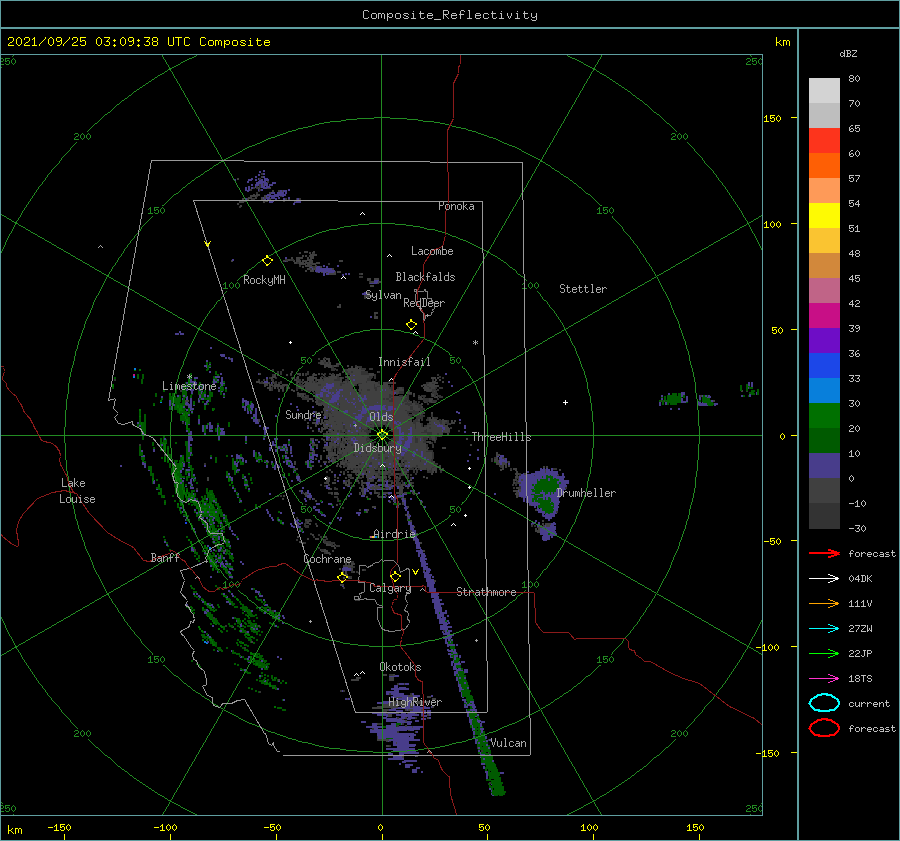Click the Sylvan label

[x=383, y=295]
